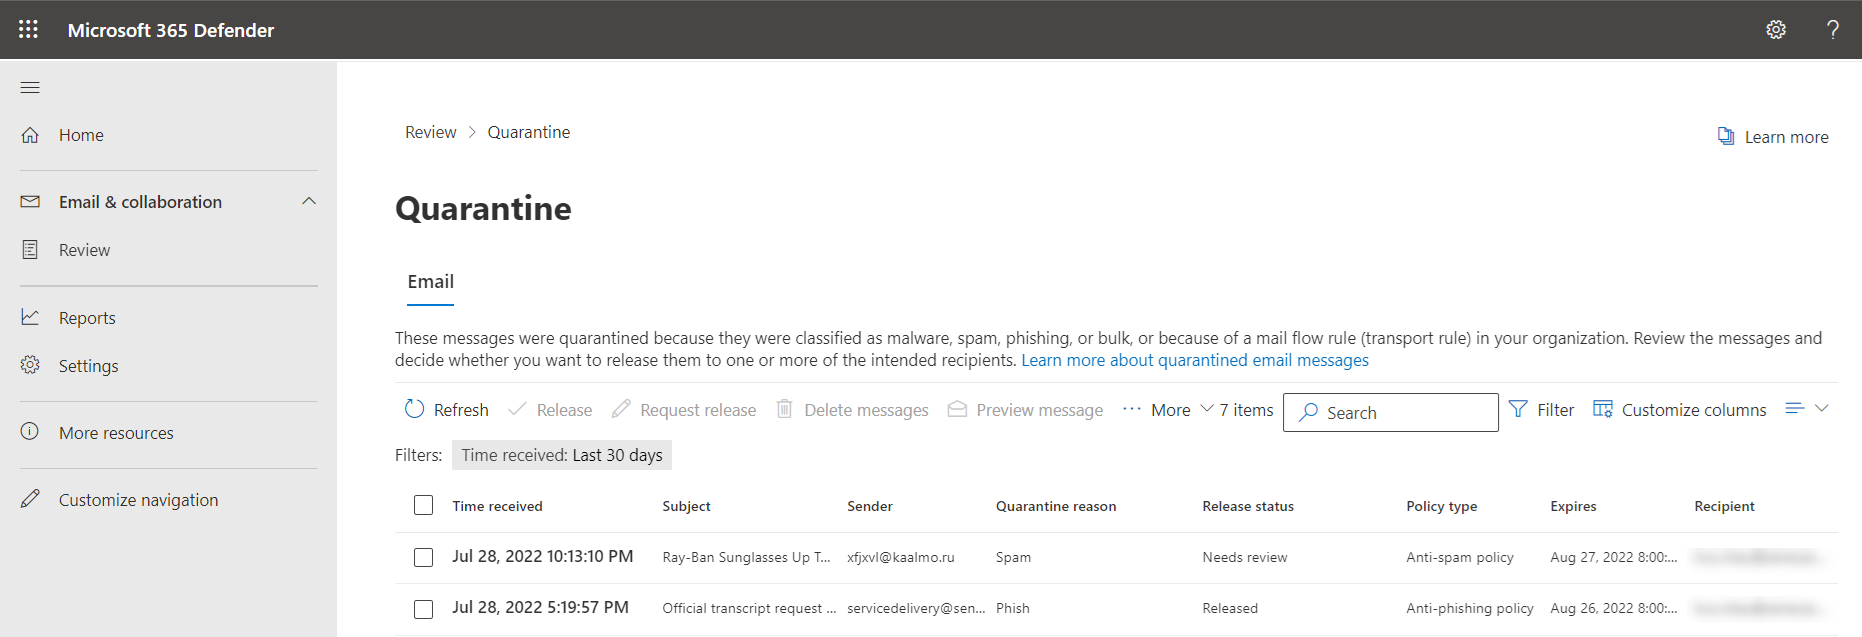The width and height of the screenshot is (1862, 637).
Task: Click into the Search box
Action: [1391, 412]
